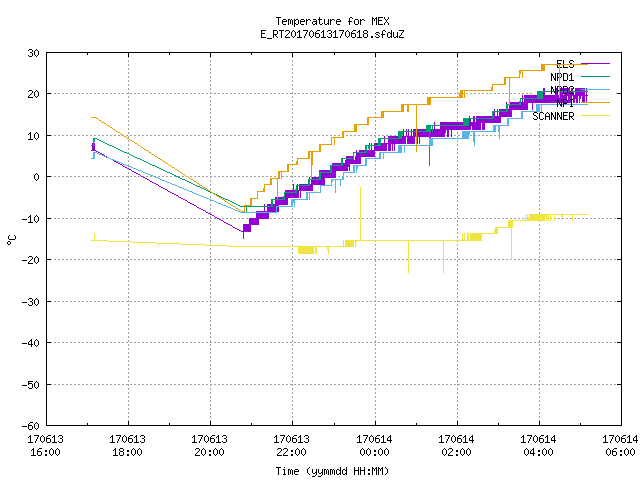
Task: Click the x-axis tick label 170613 20:00
Action: coord(210,446)
